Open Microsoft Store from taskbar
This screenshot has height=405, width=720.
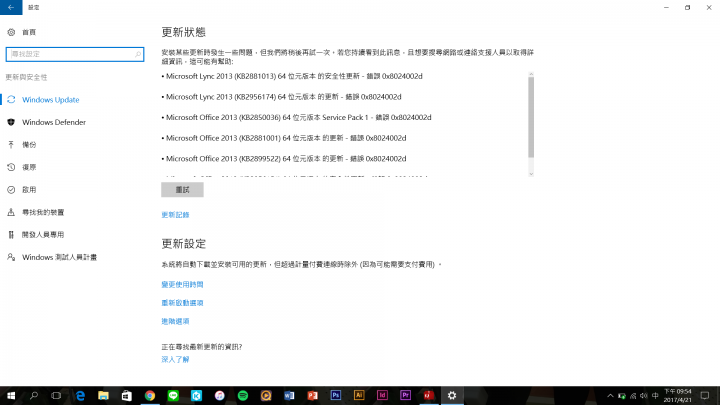tap(127, 395)
